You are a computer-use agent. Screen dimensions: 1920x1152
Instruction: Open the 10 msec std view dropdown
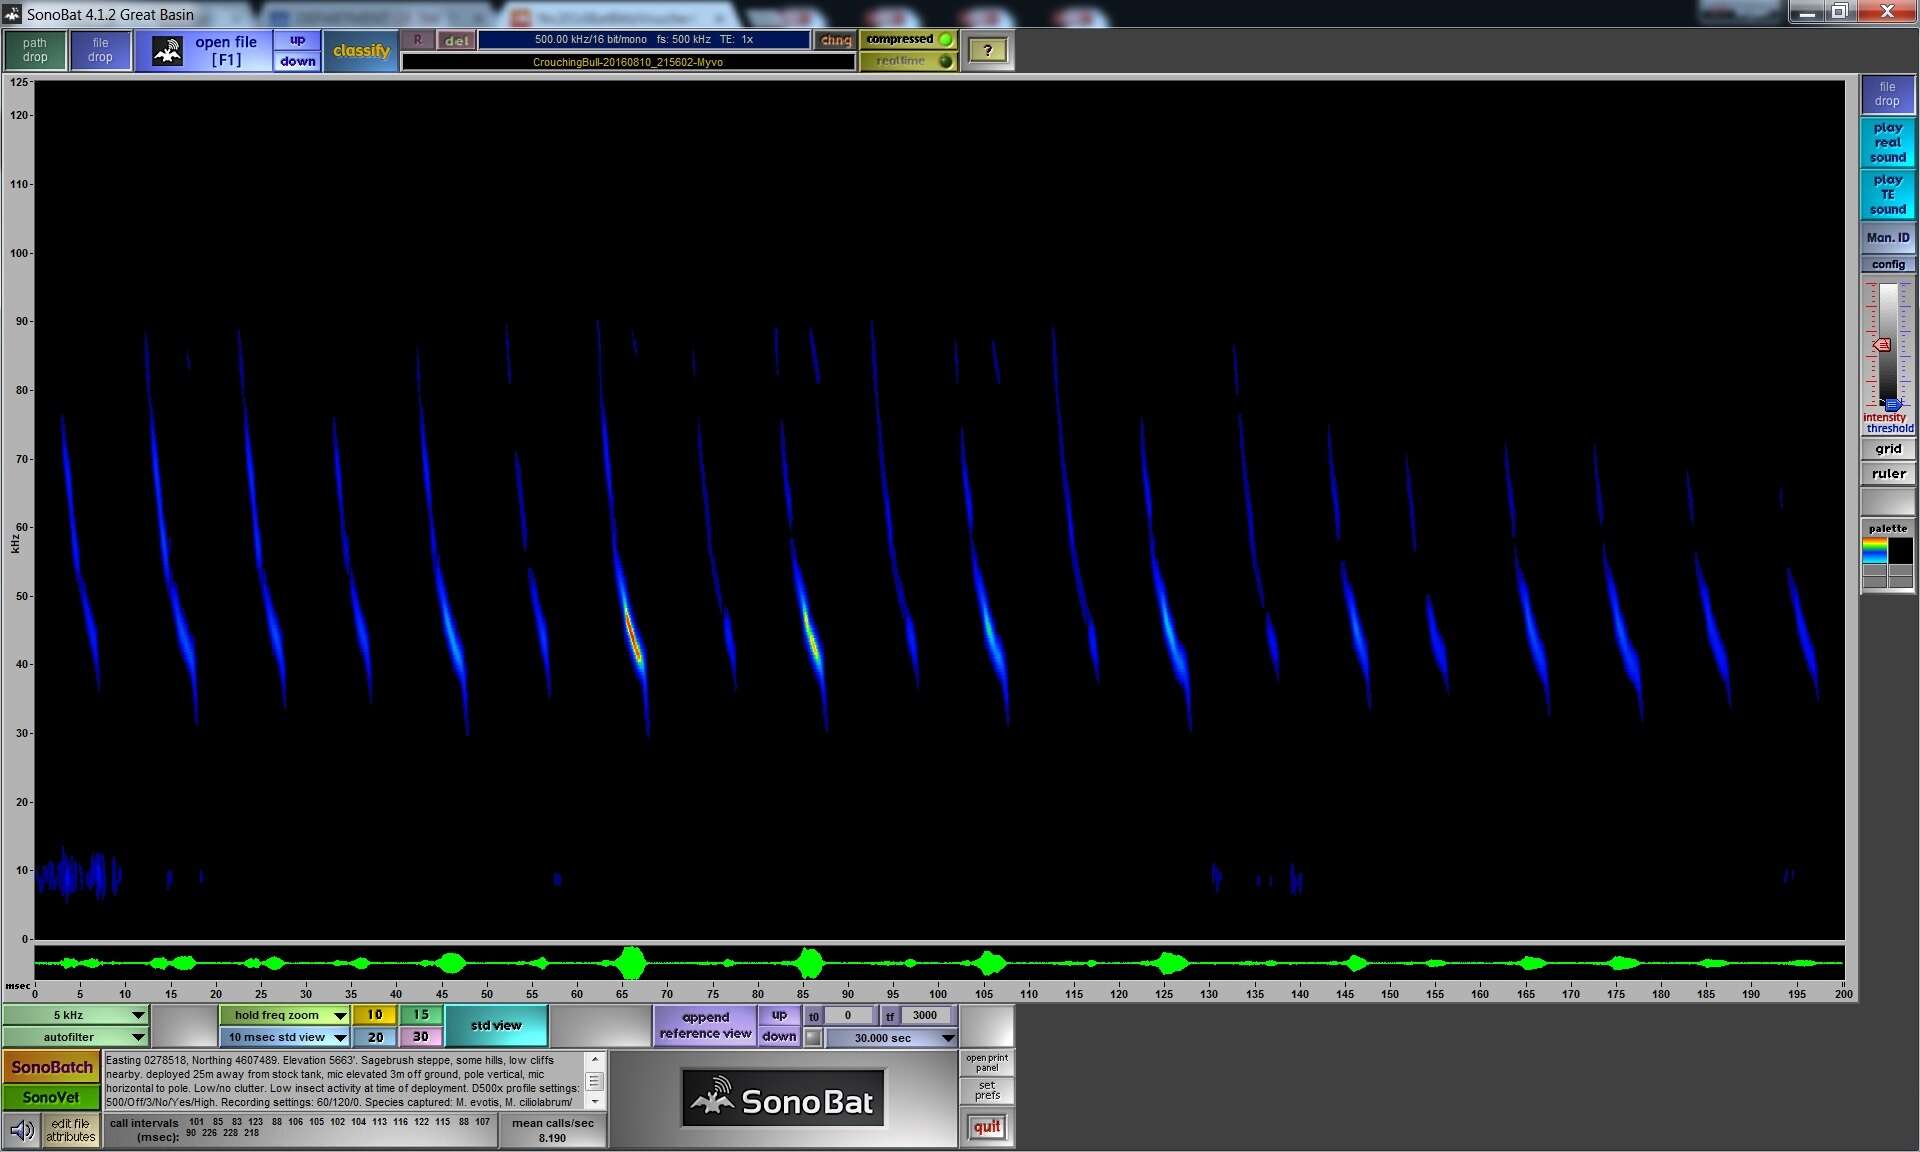pyautogui.click(x=284, y=1037)
